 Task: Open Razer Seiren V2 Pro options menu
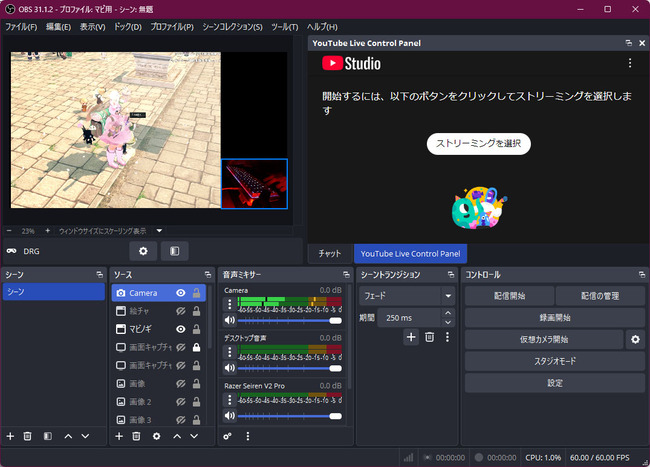tap(230, 400)
